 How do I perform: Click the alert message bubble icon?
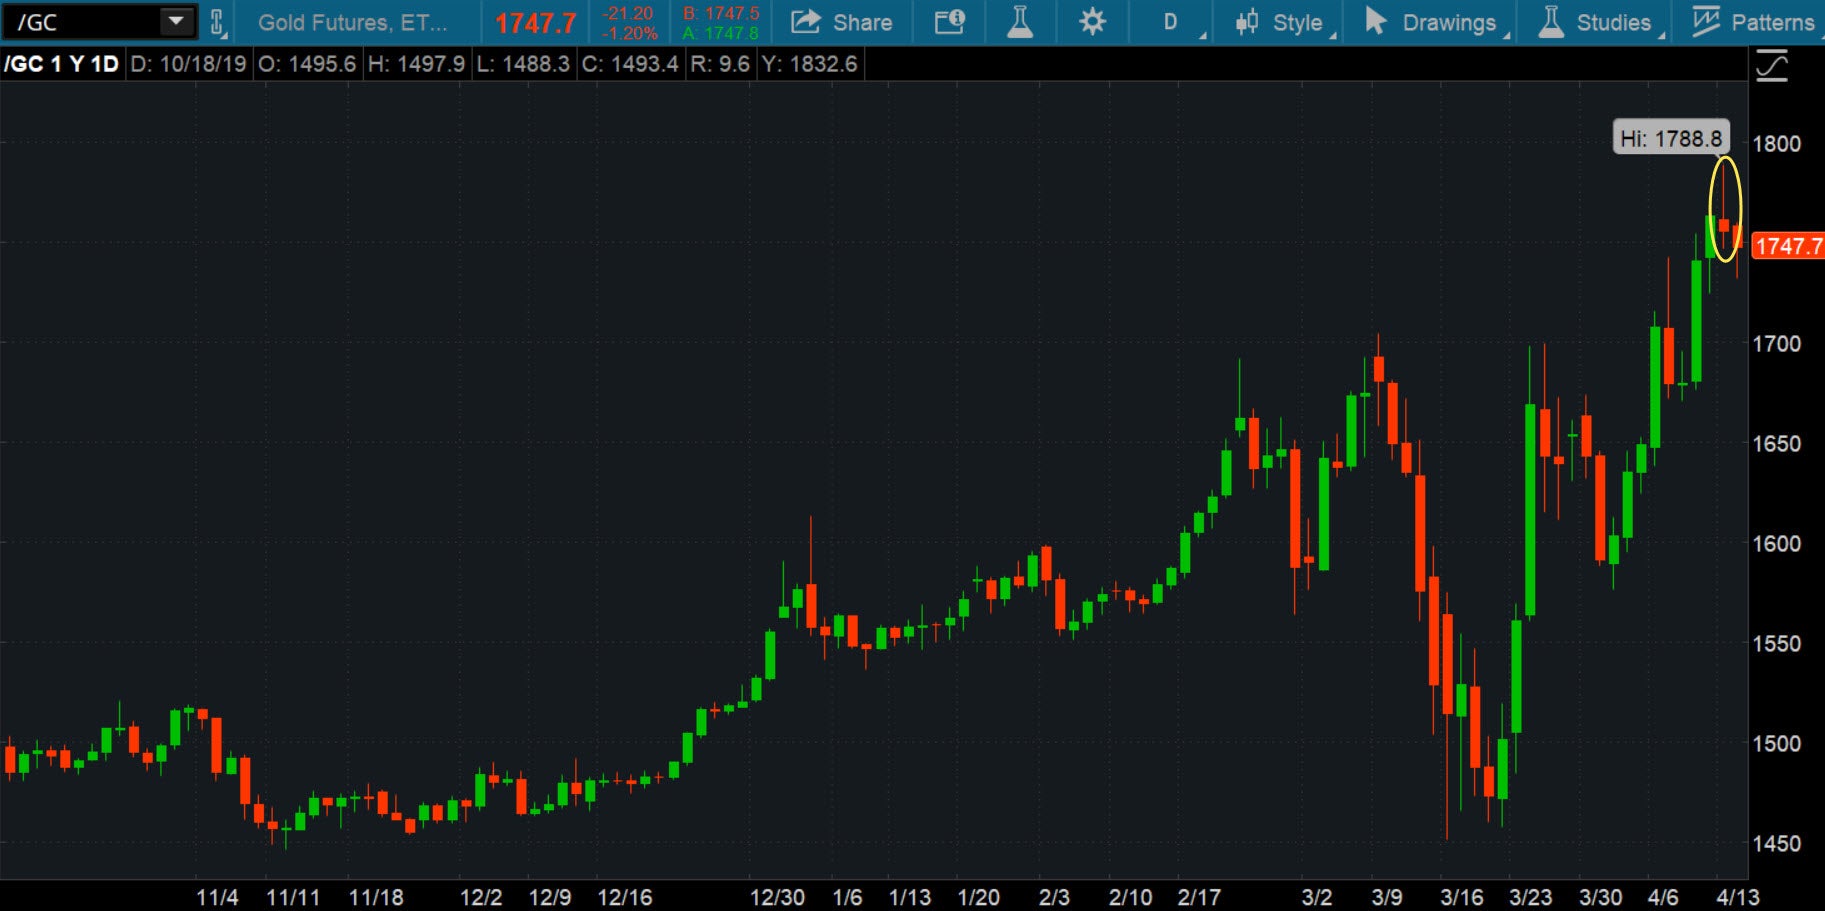pos(949,22)
